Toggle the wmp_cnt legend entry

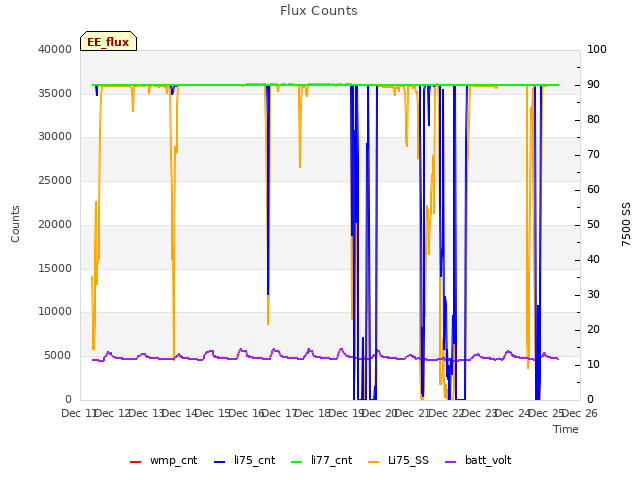click(x=163, y=460)
